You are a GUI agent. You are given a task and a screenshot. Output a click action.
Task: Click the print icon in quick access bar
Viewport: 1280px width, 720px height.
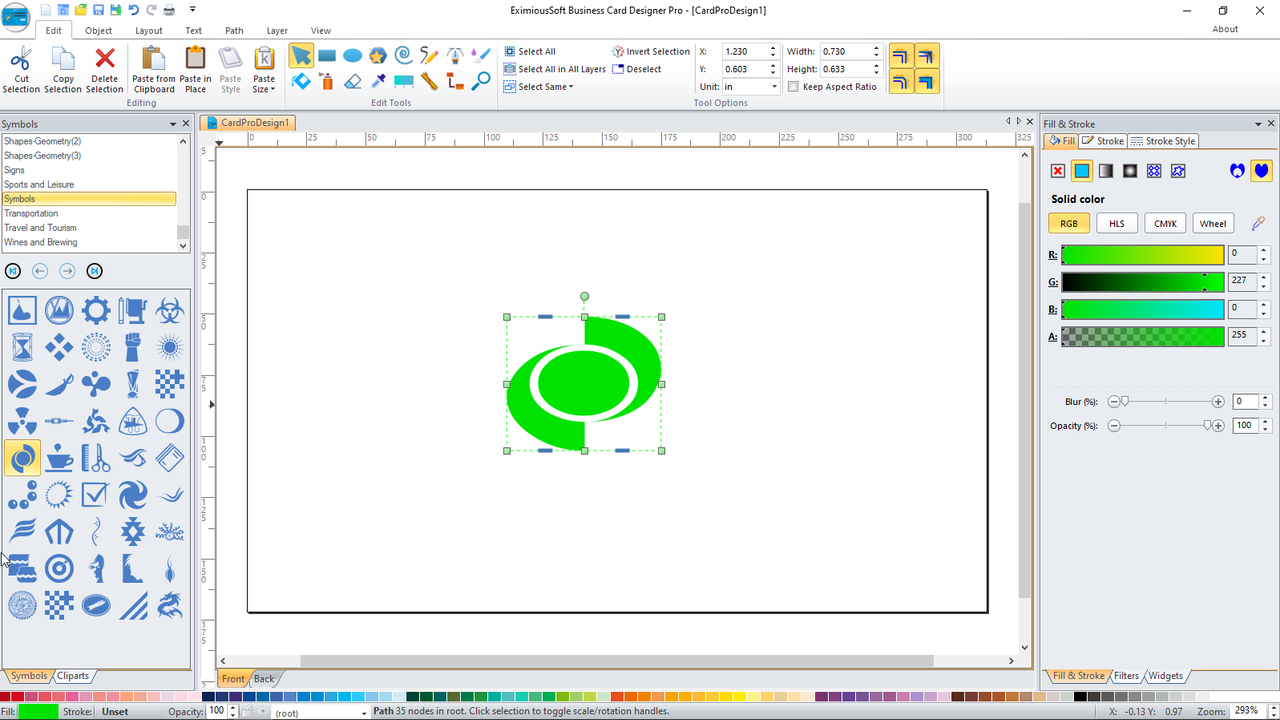pyautogui.click(x=169, y=10)
